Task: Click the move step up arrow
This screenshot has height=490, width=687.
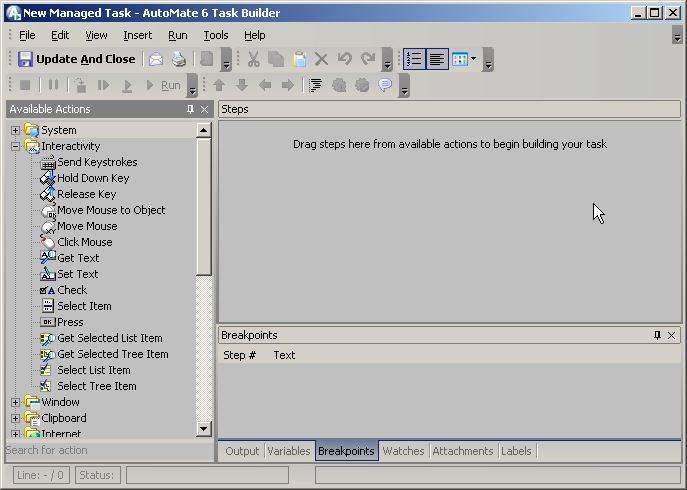Action: click(219, 85)
